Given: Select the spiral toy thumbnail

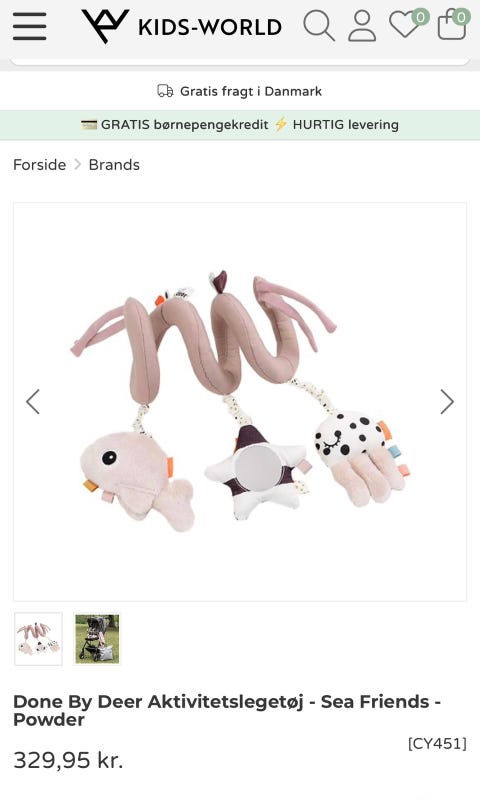Looking at the screenshot, I should click(x=39, y=639).
